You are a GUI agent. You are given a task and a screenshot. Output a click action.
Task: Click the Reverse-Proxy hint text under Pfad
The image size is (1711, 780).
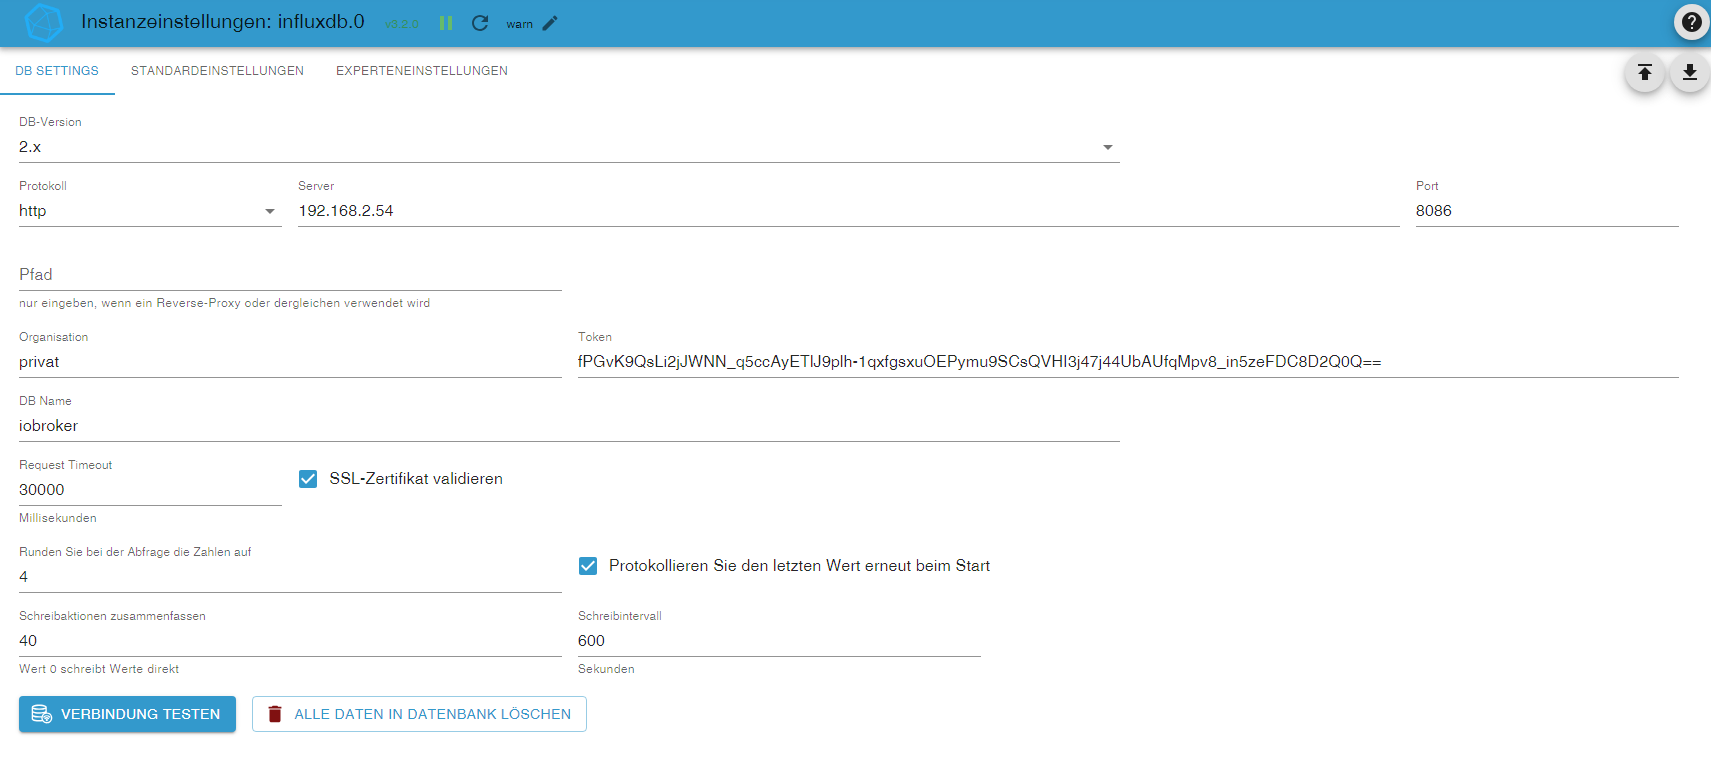pos(224,303)
